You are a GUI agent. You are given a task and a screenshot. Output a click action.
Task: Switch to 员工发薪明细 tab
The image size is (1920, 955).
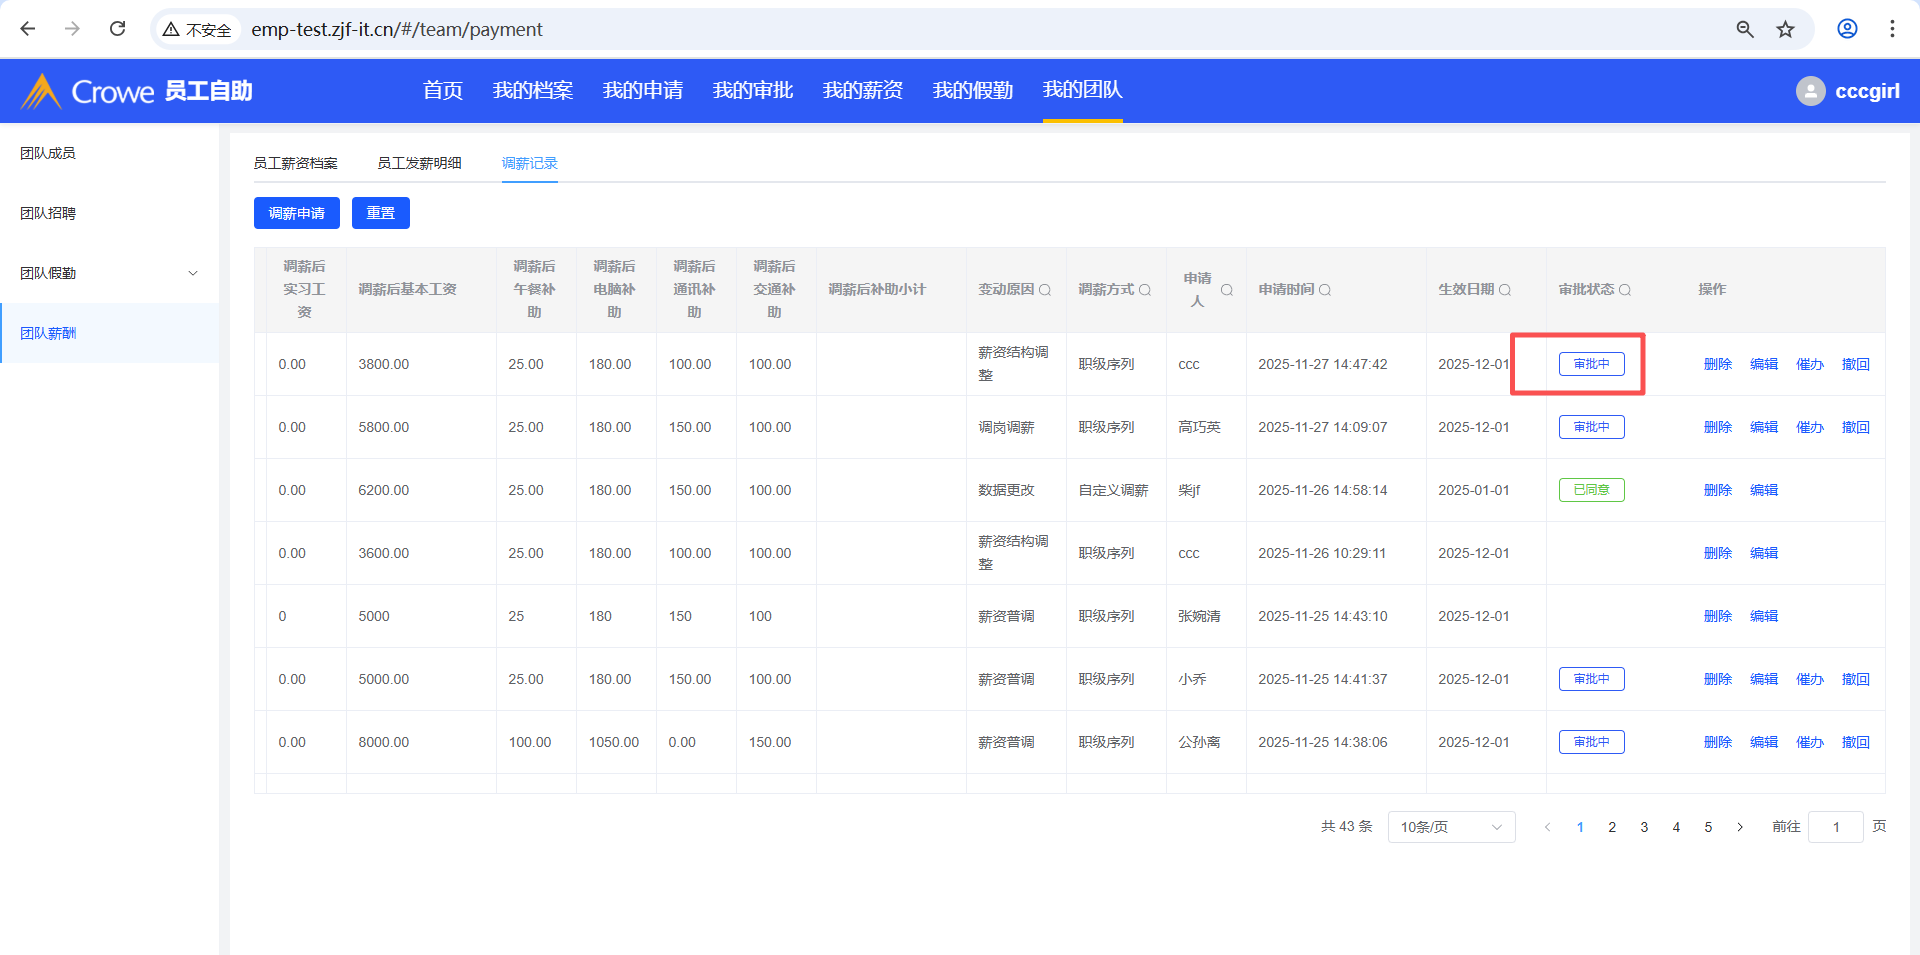(419, 163)
